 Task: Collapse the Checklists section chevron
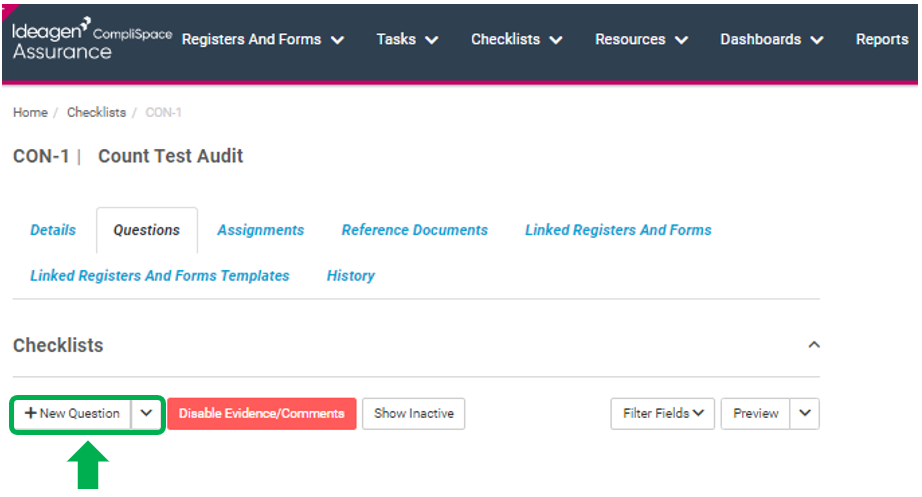[814, 345]
